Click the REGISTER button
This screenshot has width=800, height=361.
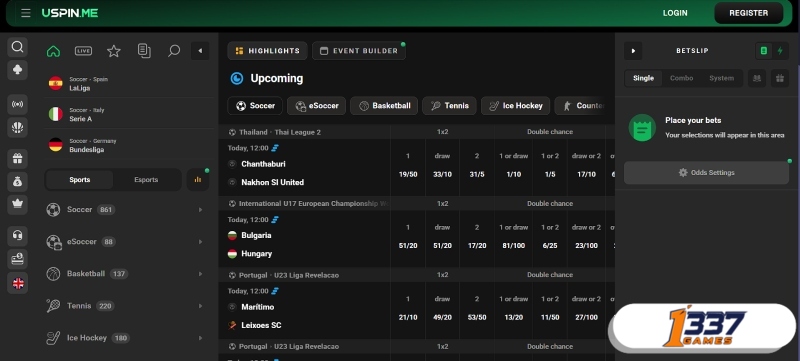748,13
